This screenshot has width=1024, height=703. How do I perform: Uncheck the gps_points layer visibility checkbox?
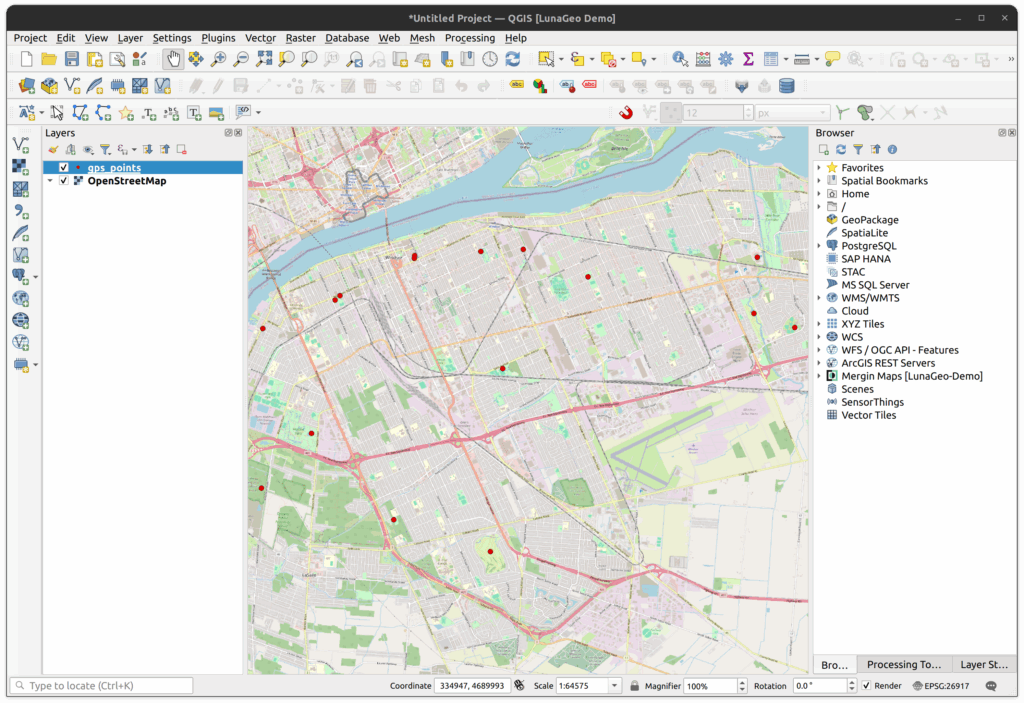tap(64, 168)
